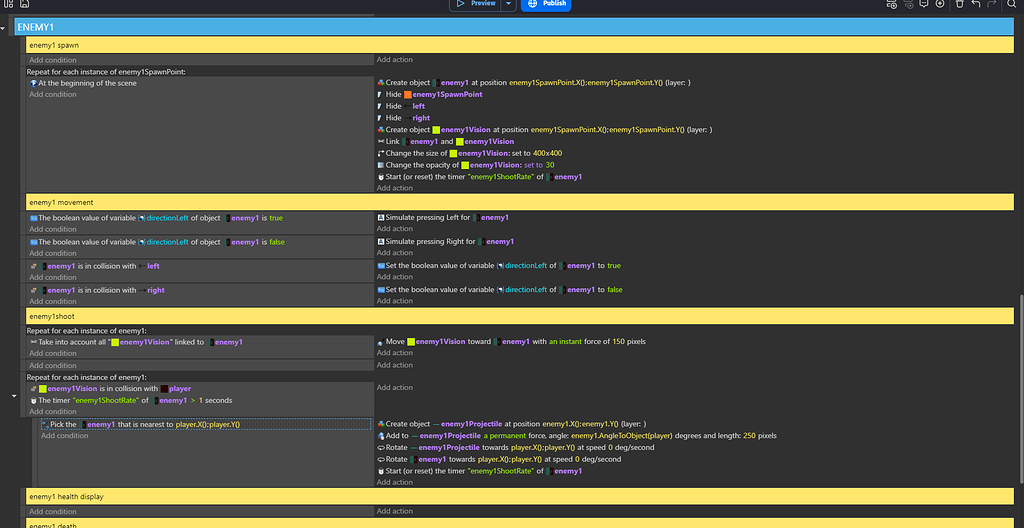Viewport: 1024px width, 528px height.
Task: Select the 'enemy1shoot' comment
Action: pos(520,316)
